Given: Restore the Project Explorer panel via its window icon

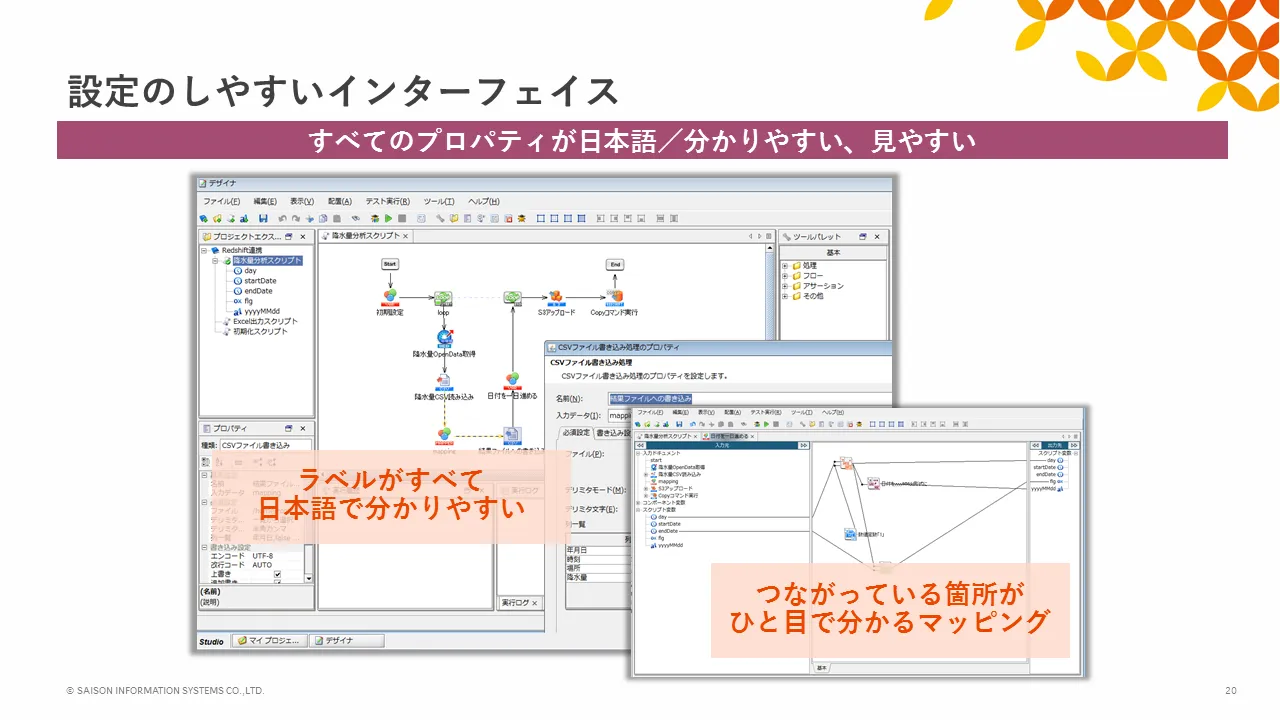Looking at the screenshot, I should [289, 237].
